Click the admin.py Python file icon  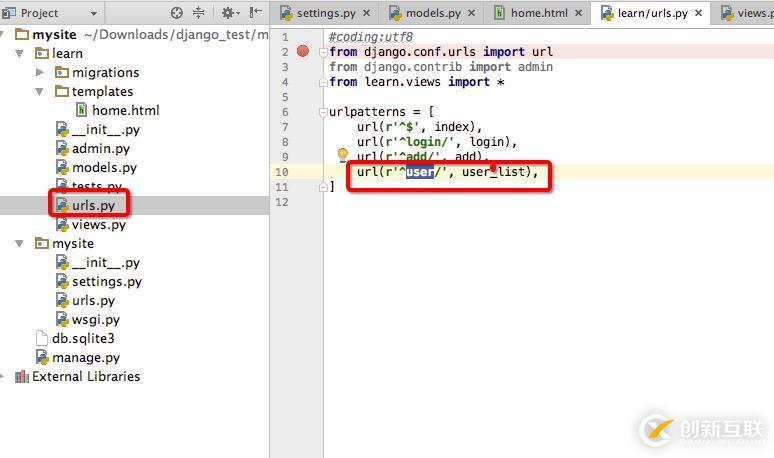62,148
